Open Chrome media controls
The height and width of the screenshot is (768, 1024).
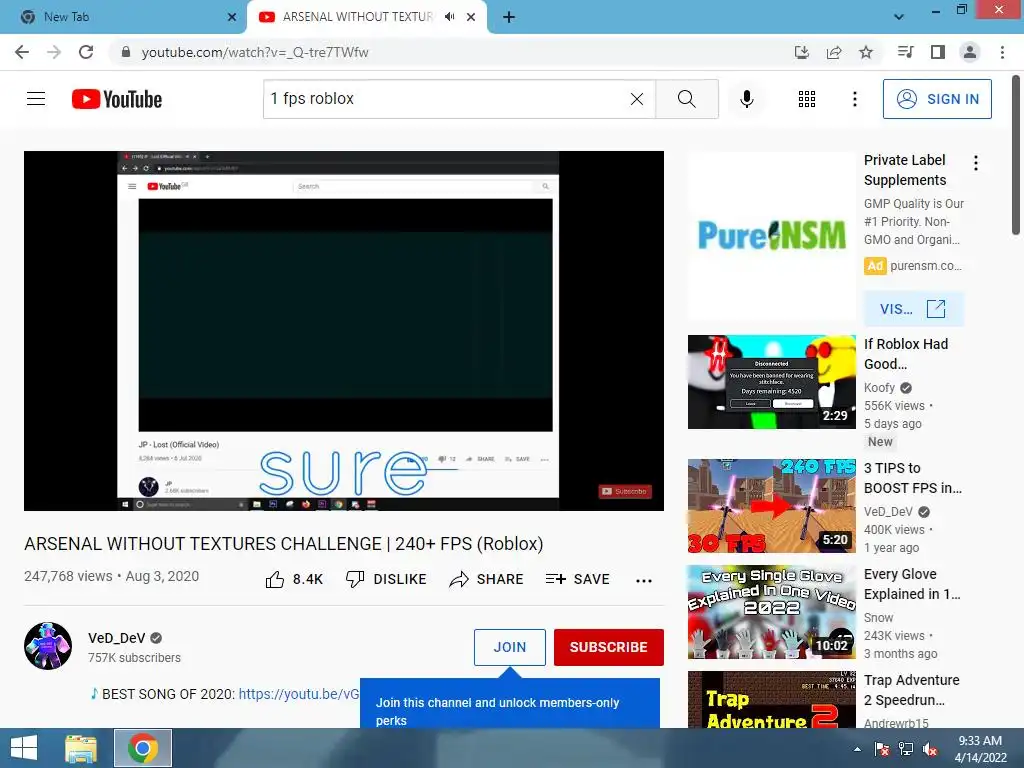click(905, 52)
